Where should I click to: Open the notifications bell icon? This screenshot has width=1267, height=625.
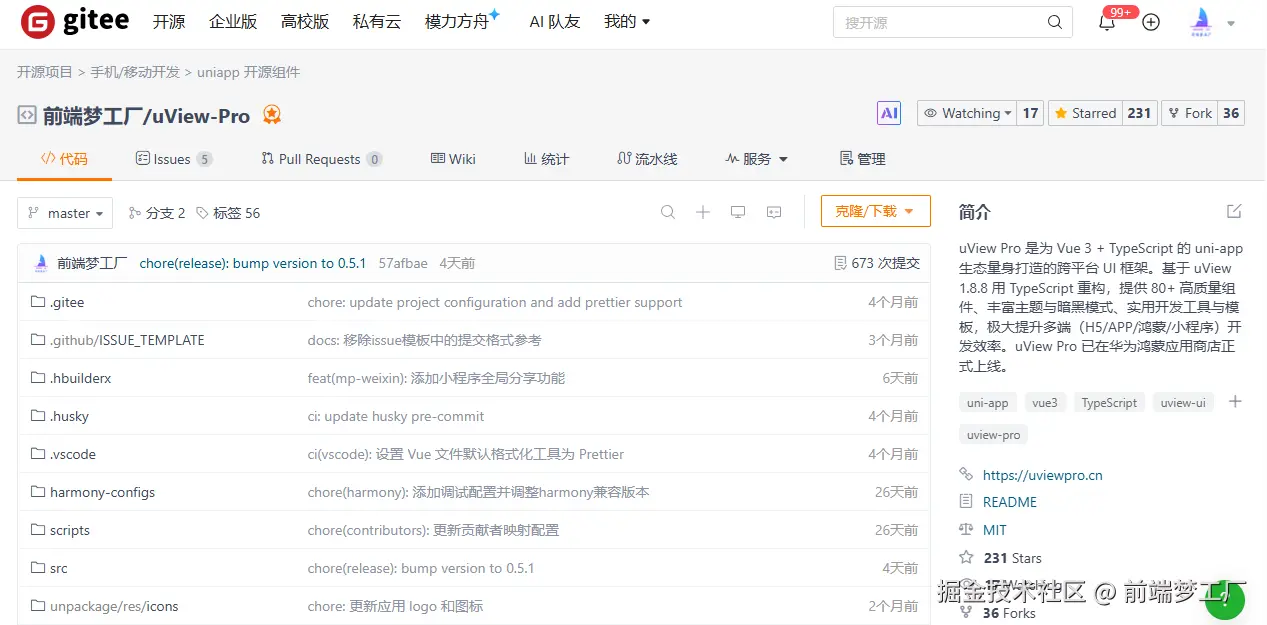1107,23
